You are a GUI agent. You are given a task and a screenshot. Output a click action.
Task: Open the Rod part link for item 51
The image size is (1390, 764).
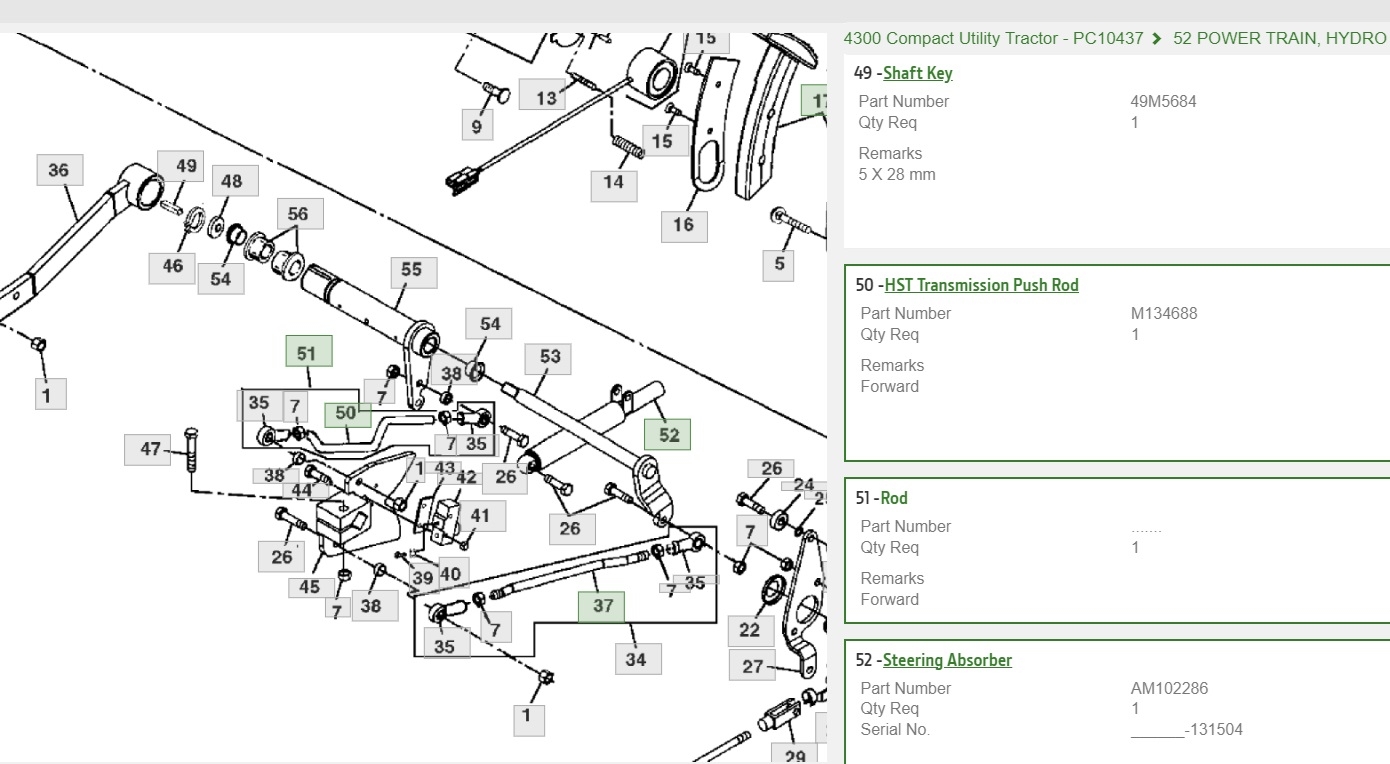[x=895, y=498]
